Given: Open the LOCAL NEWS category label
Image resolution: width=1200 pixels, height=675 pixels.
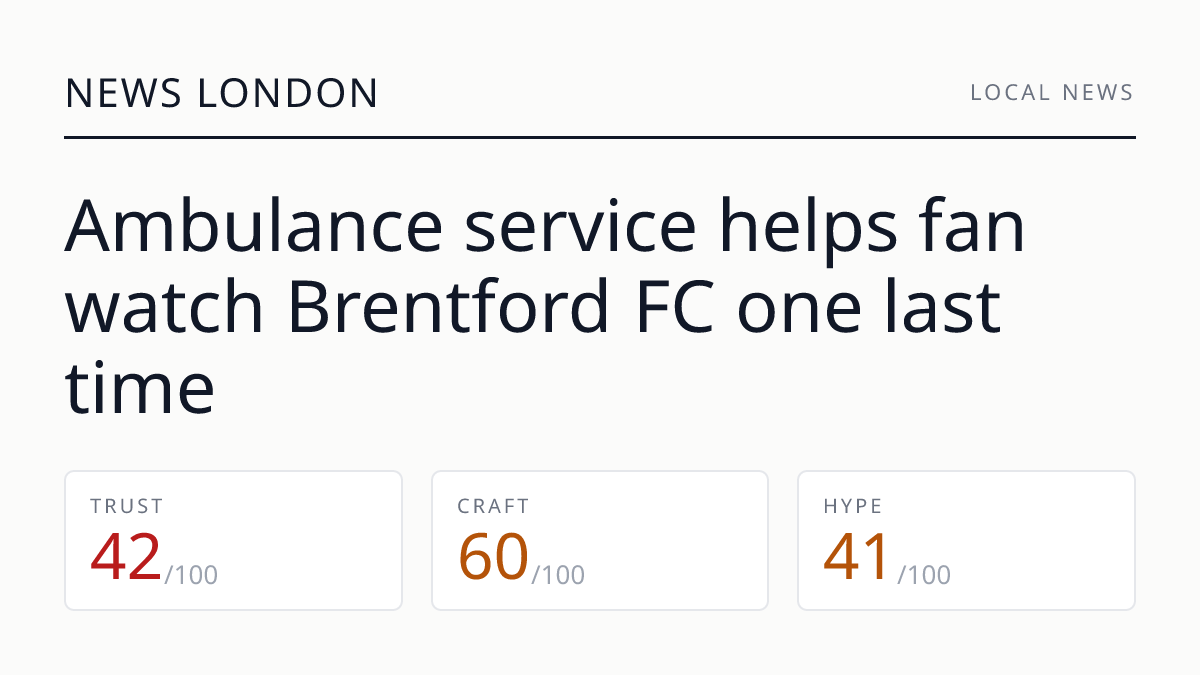Looking at the screenshot, I should tap(1052, 93).
